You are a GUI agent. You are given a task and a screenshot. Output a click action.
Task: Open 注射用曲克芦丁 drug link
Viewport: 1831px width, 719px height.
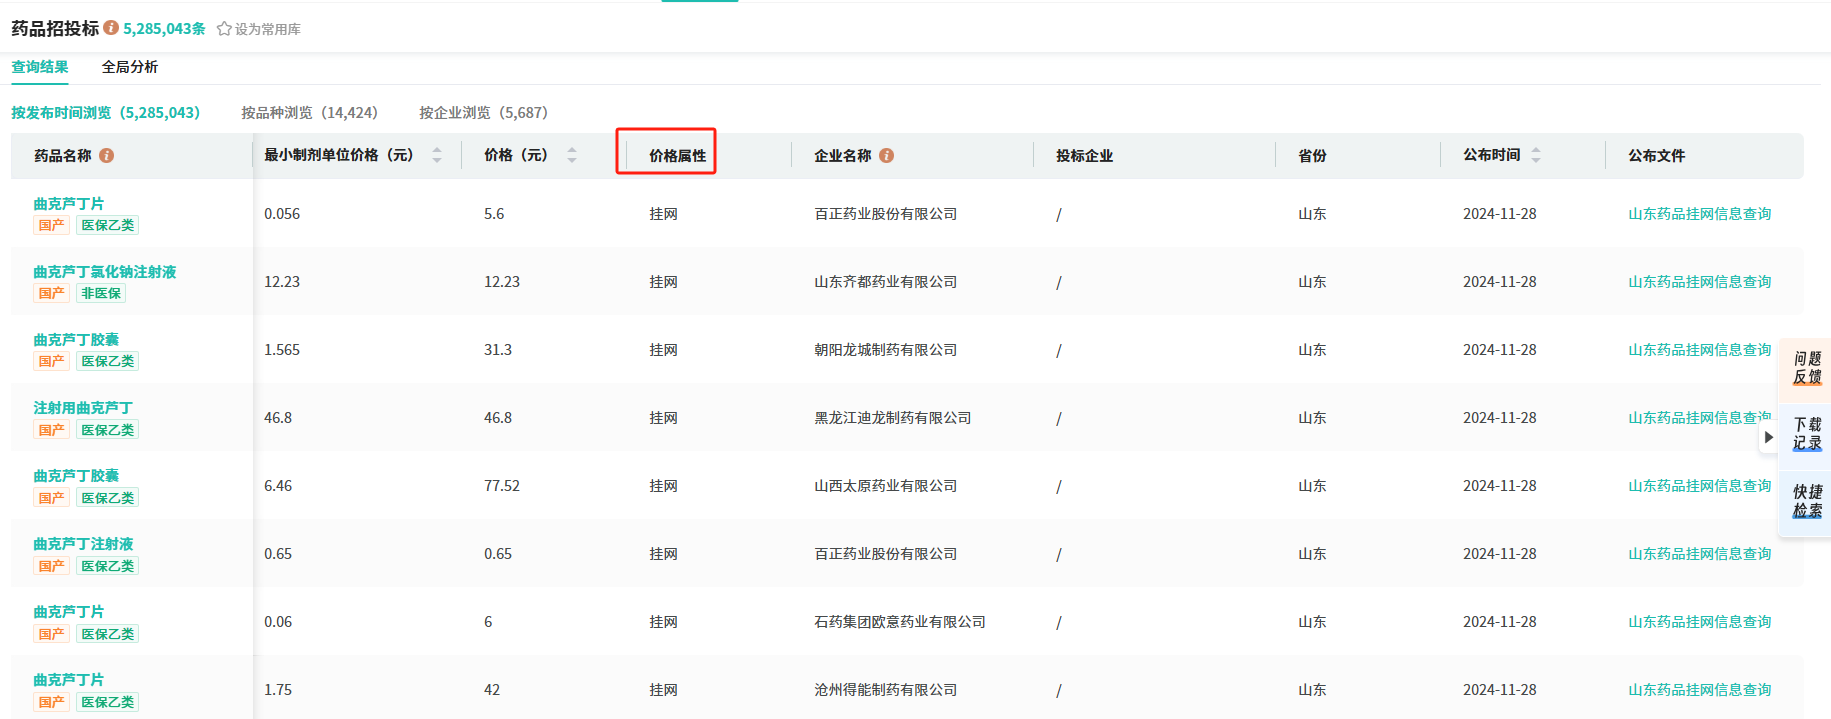(83, 408)
